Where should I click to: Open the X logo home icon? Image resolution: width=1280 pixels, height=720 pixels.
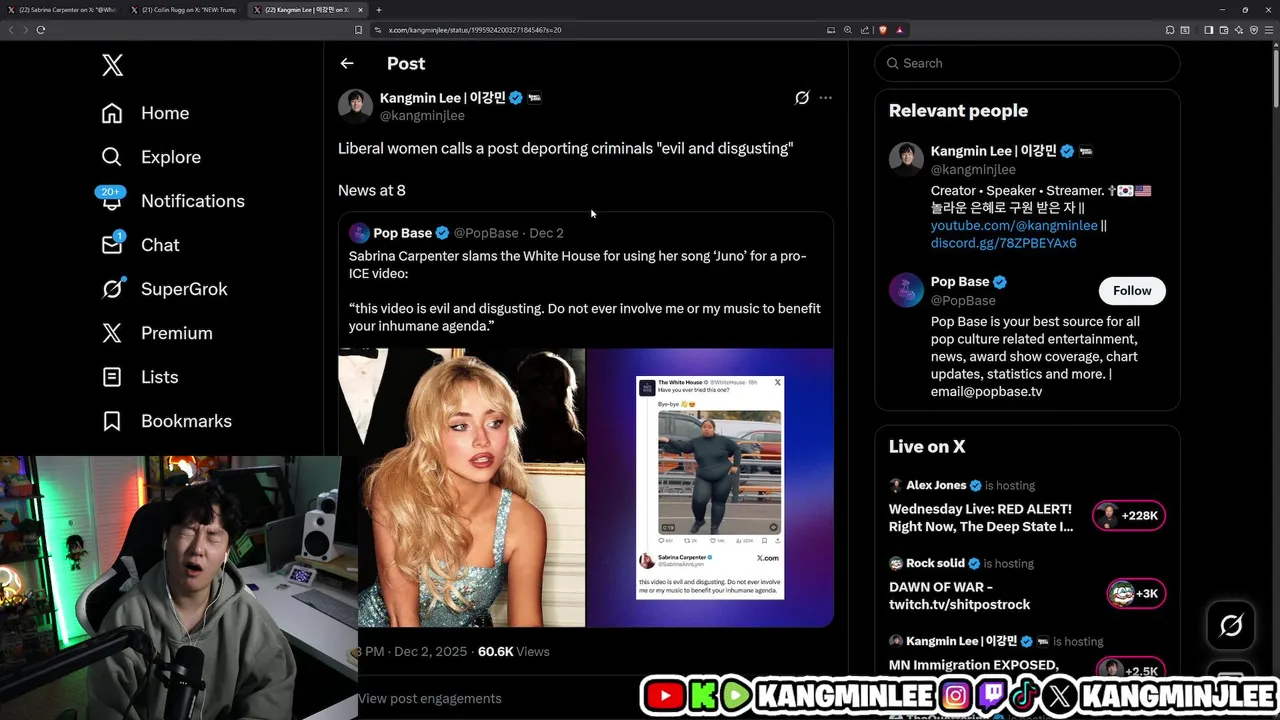pyautogui.click(x=112, y=65)
